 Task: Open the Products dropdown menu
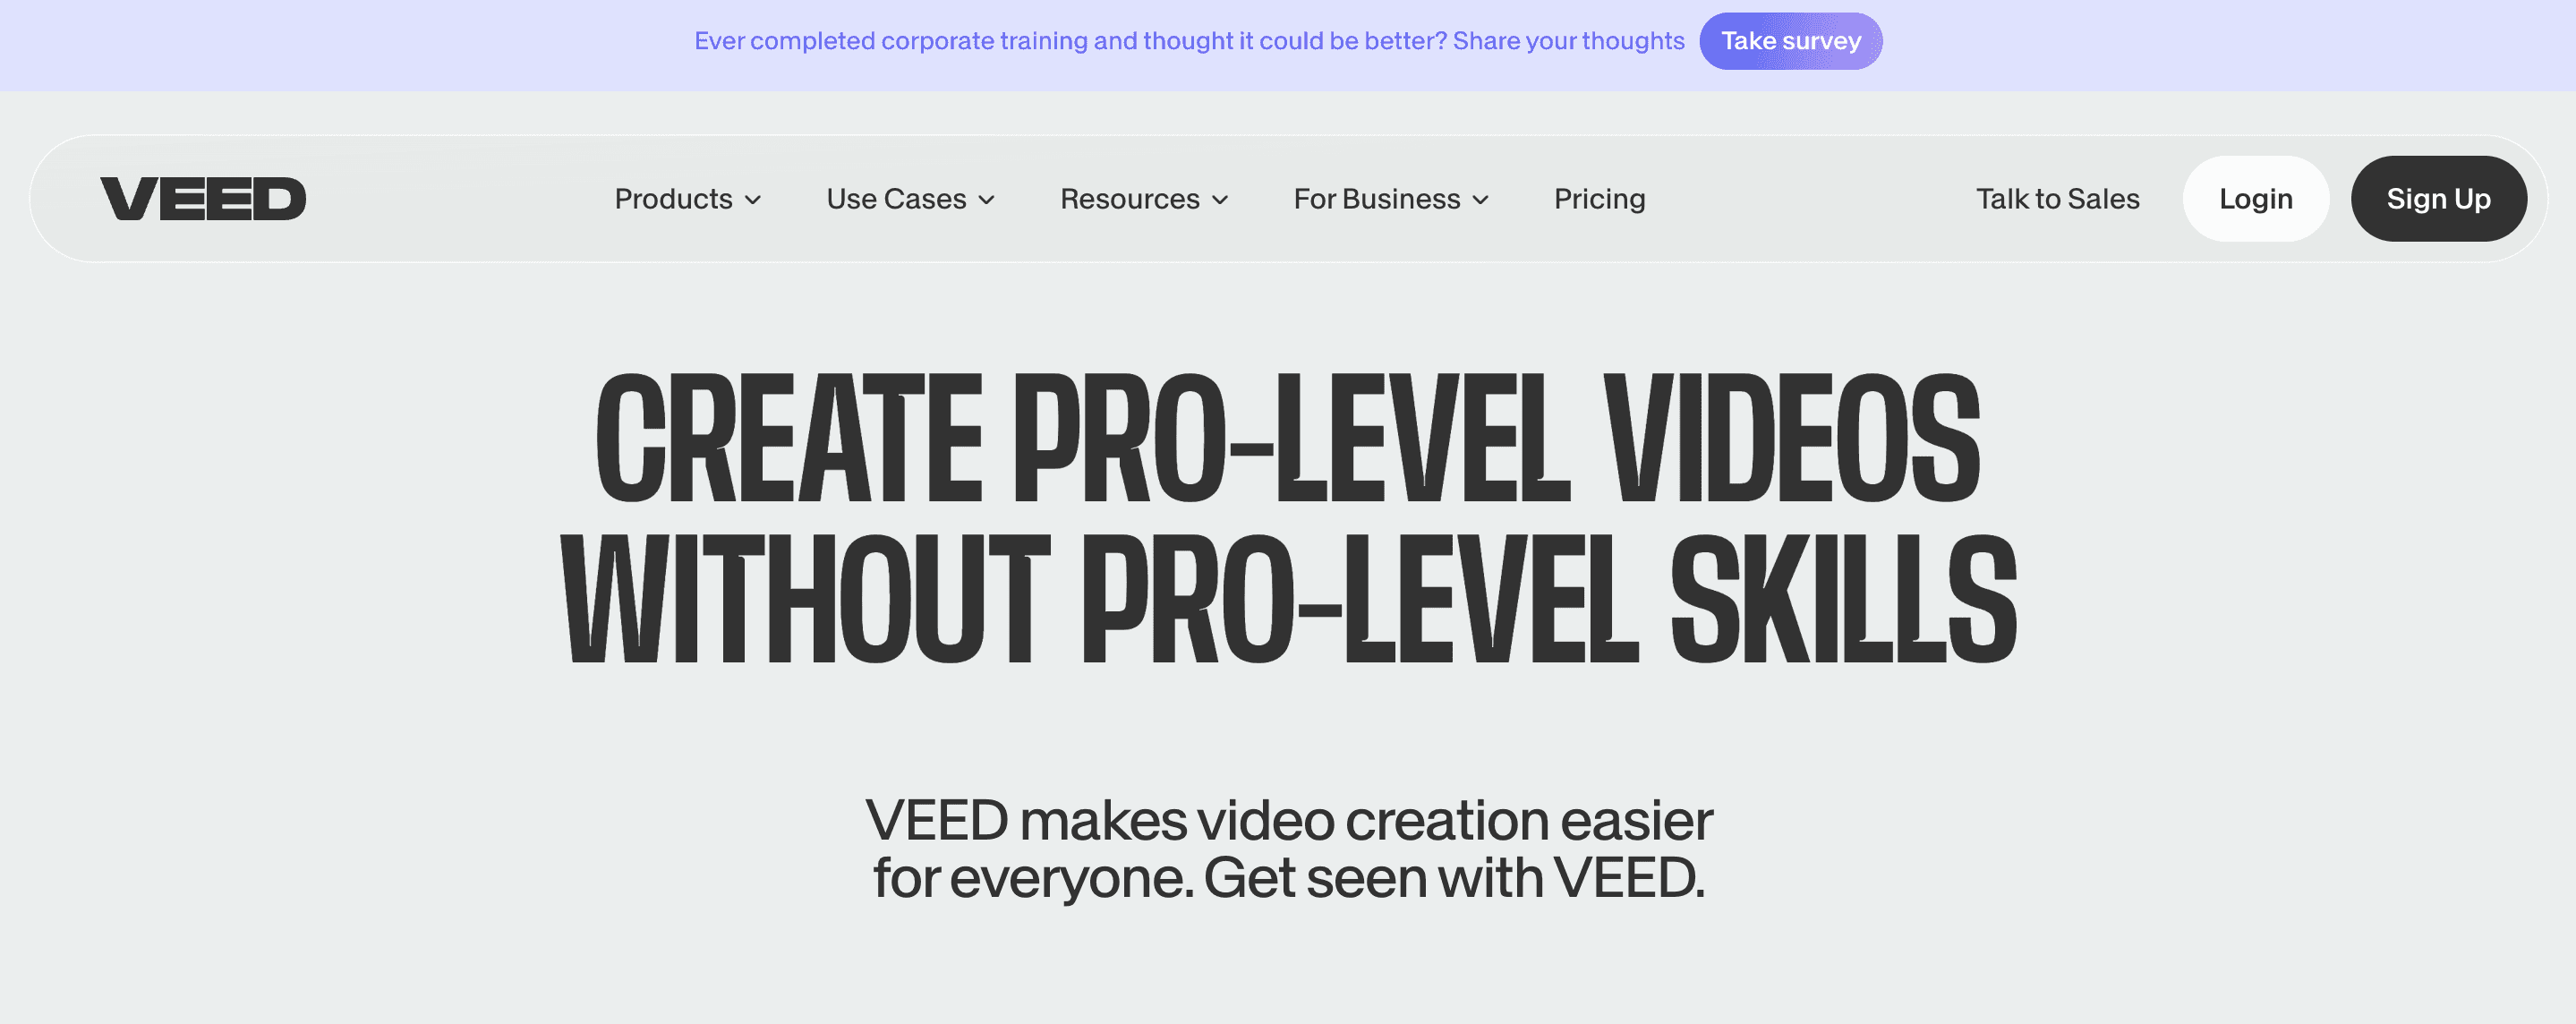(687, 199)
